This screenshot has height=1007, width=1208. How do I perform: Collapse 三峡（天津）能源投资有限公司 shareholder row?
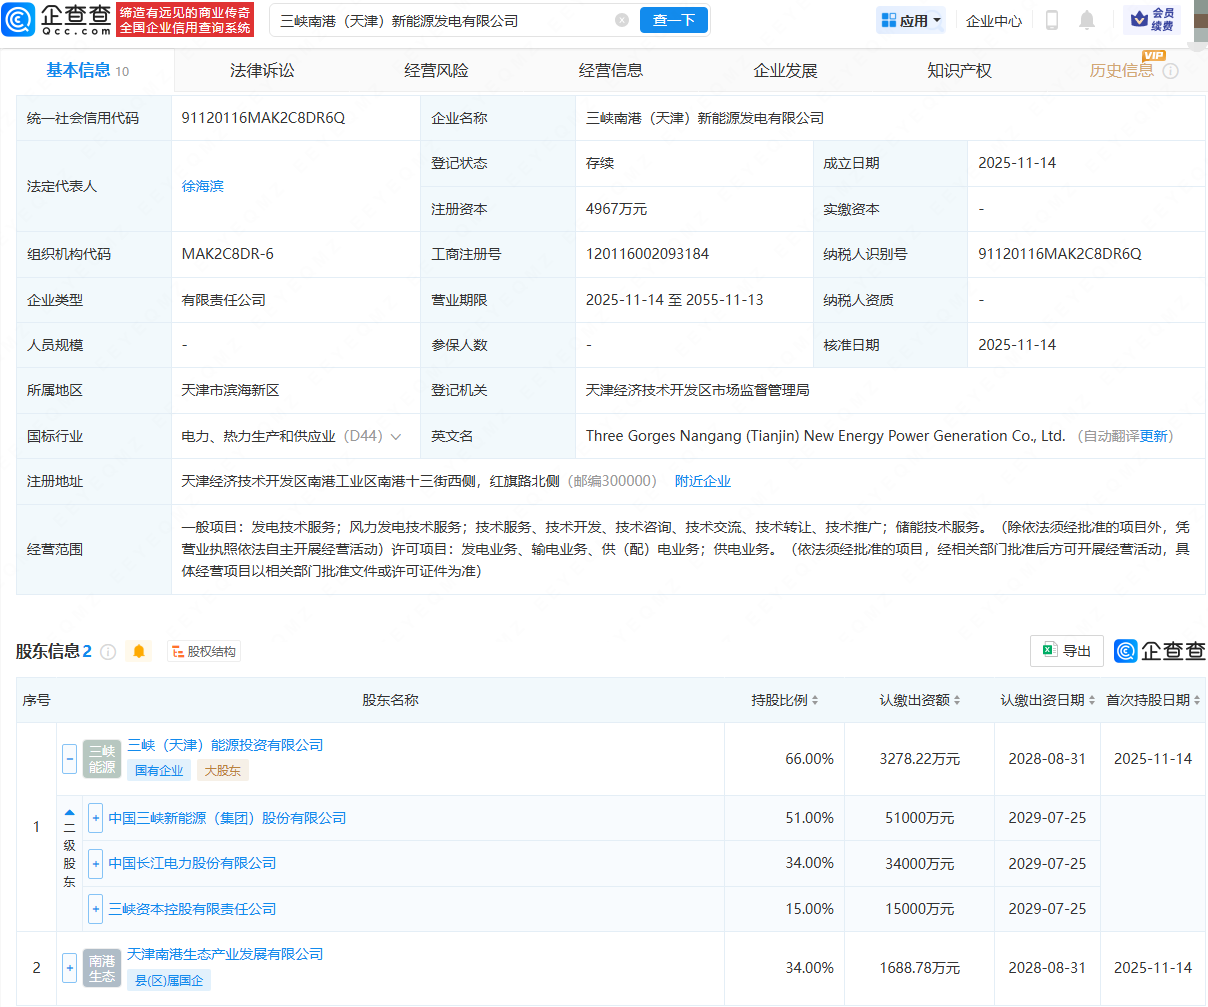(x=69, y=759)
